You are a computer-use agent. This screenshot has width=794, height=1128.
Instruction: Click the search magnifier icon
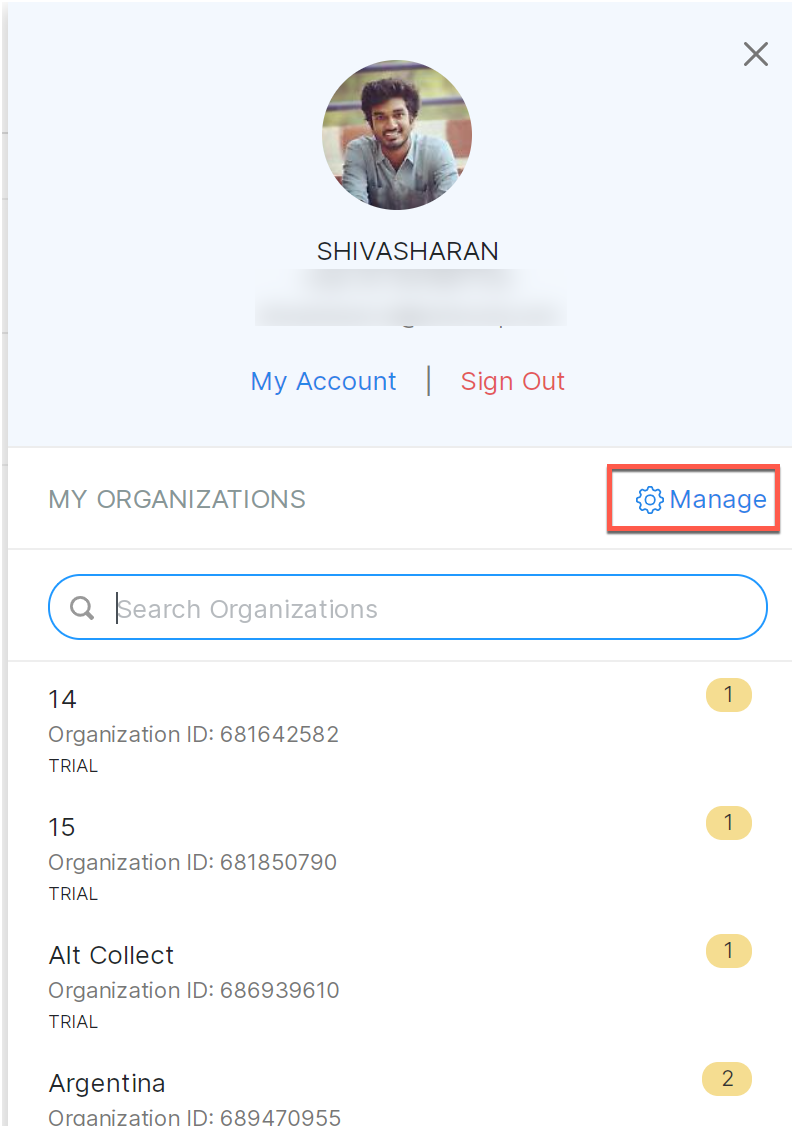pos(82,608)
